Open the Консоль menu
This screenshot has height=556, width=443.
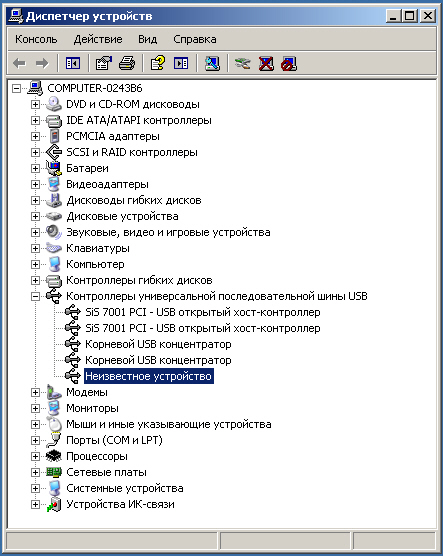tap(36, 39)
